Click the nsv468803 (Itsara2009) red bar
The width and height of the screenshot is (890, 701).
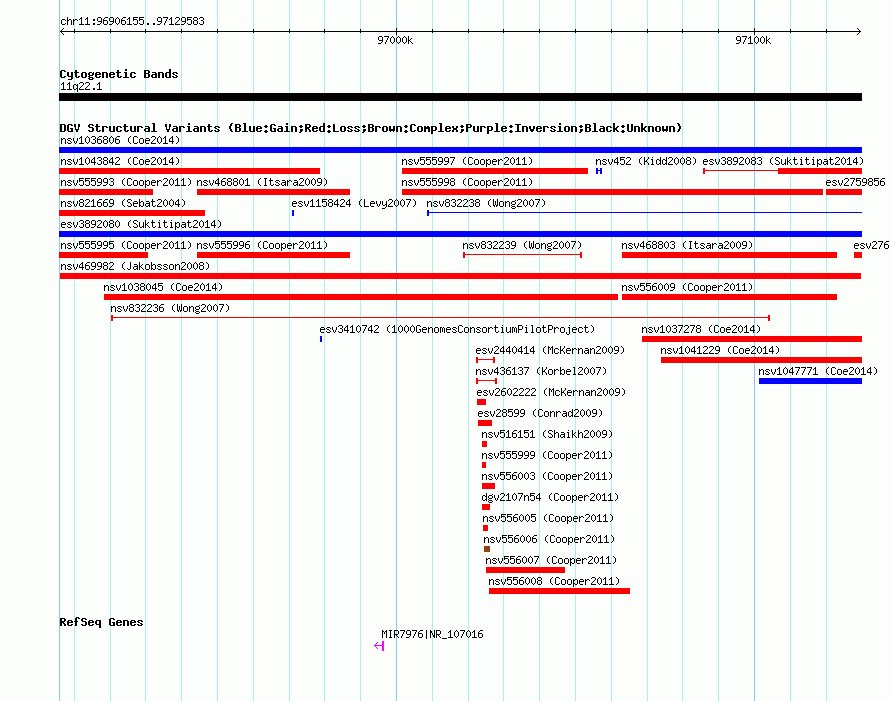(x=729, y=255)
